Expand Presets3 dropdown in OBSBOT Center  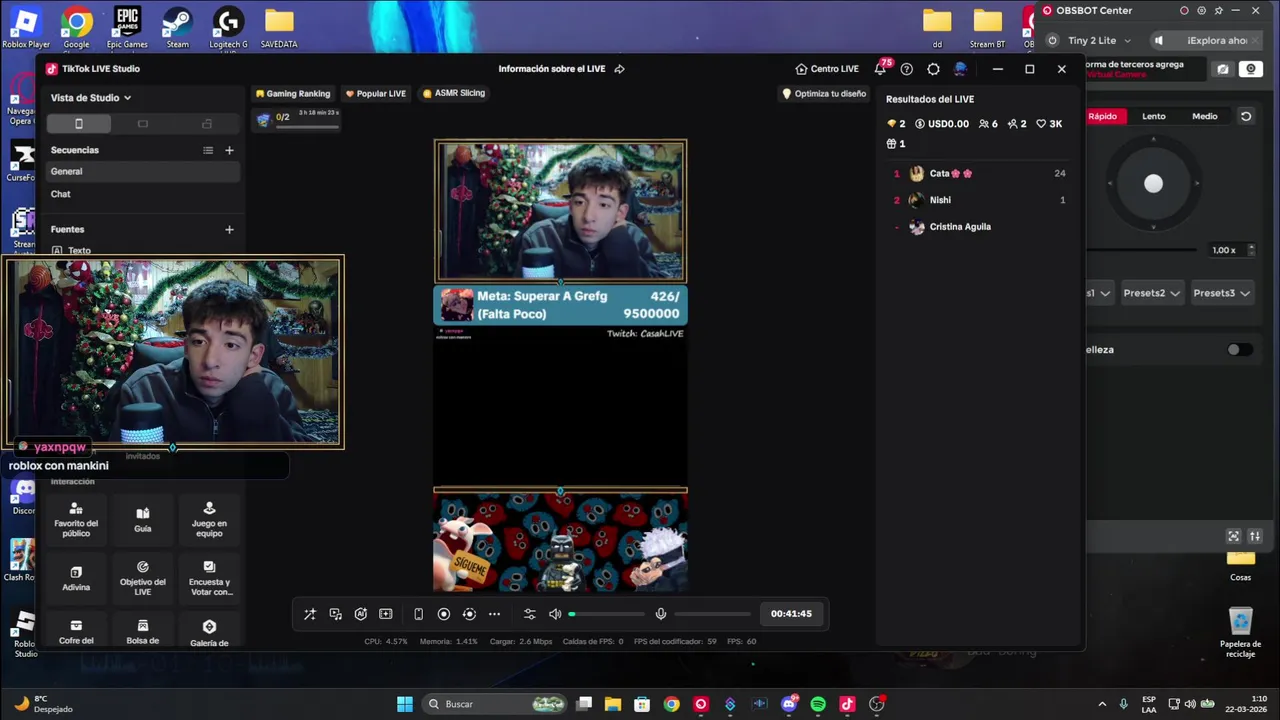coord(1221,293)
